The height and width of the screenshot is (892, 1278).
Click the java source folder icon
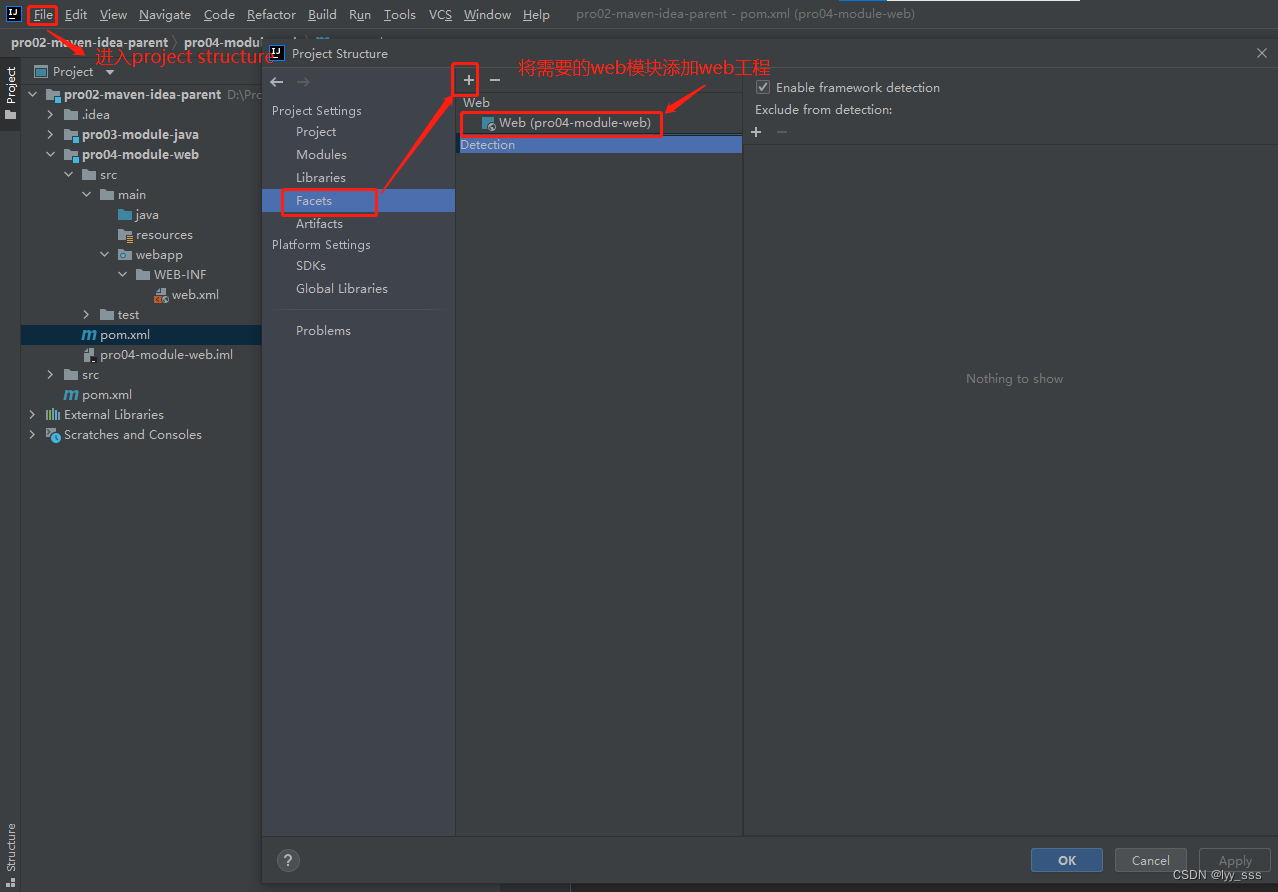coord(125,215)
